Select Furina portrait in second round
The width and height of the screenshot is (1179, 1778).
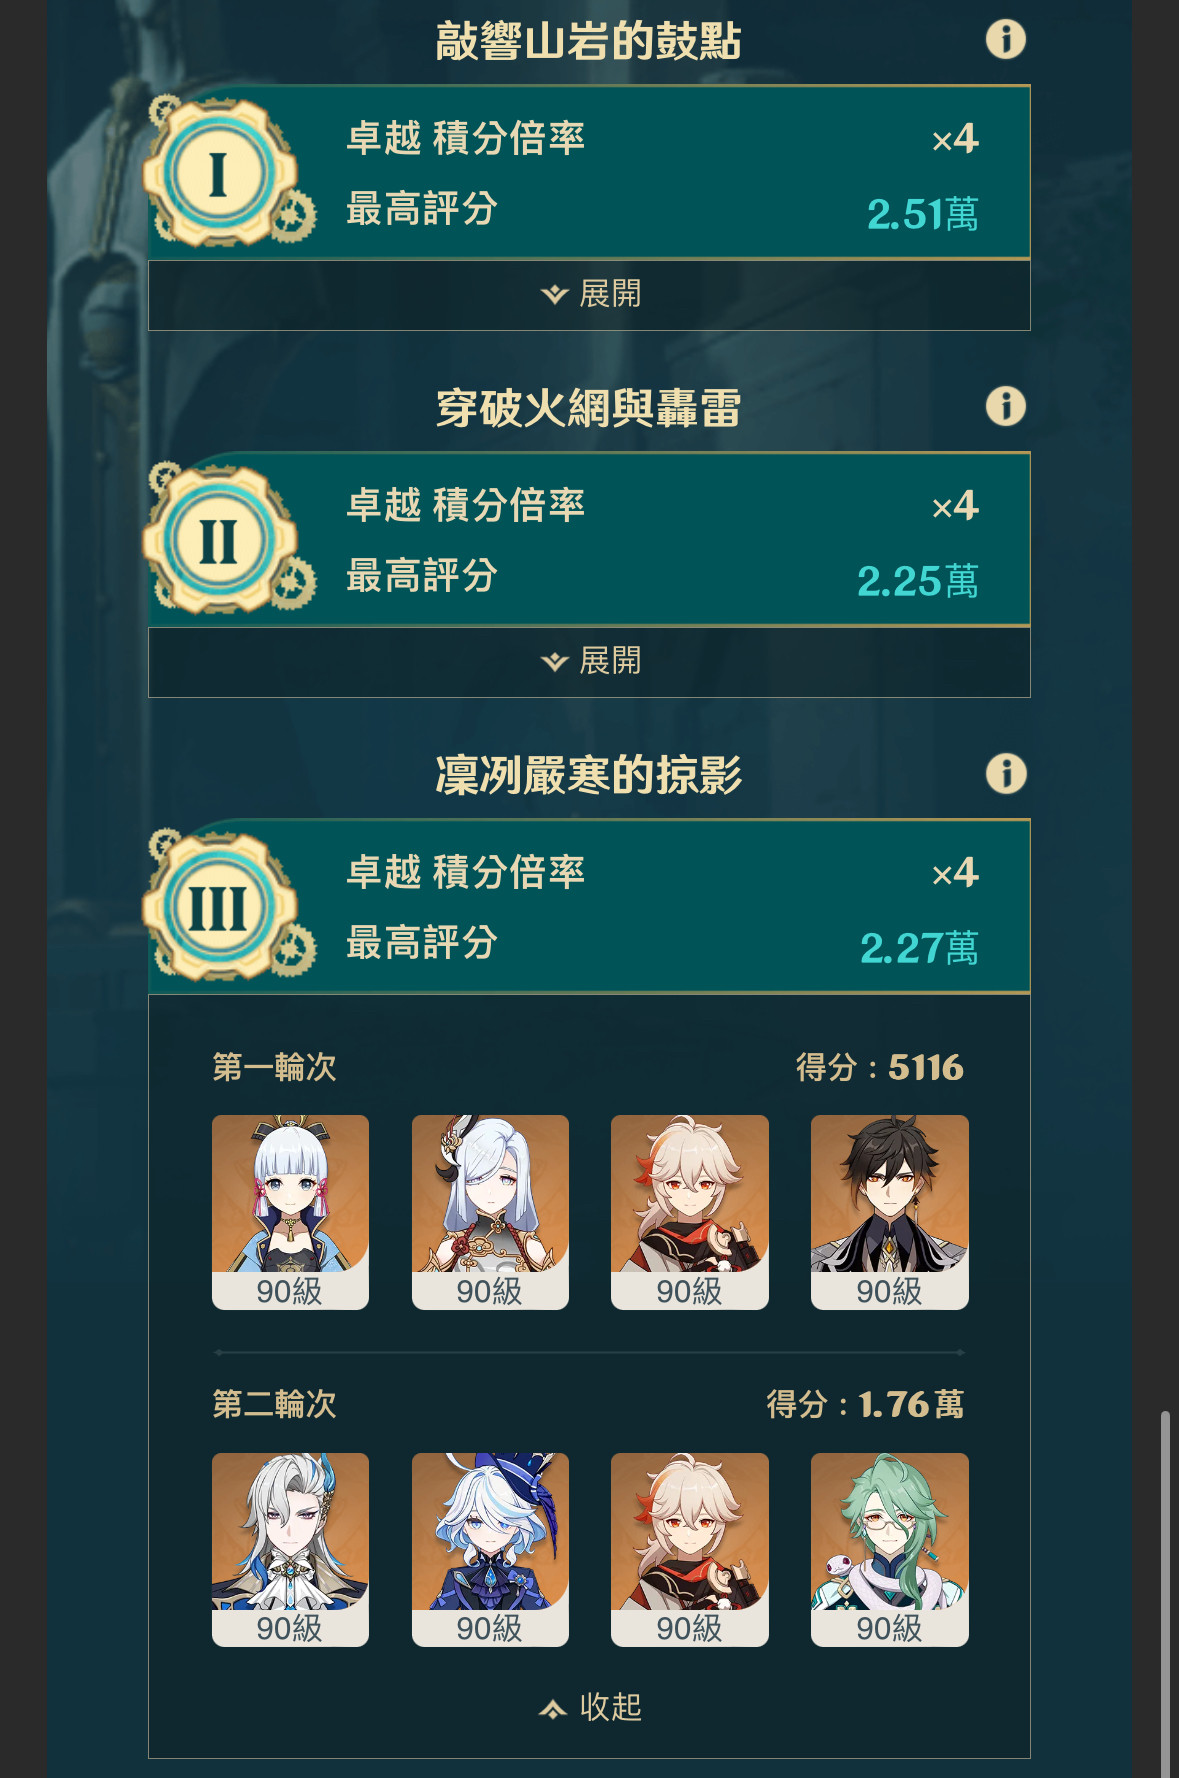(x=490, y=1550)
